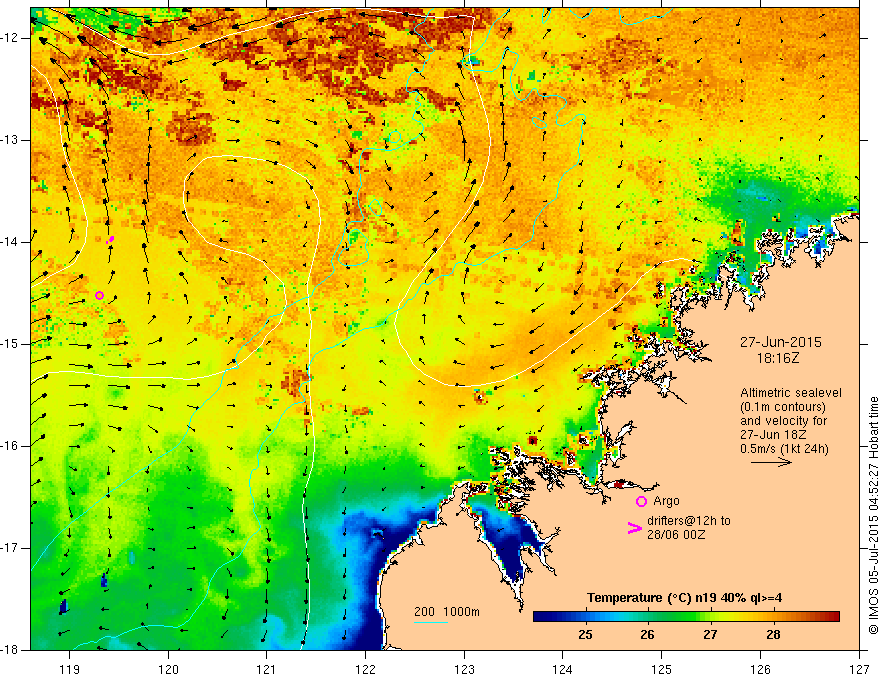Click the latitude axis label -16

[x=10, y=446]
